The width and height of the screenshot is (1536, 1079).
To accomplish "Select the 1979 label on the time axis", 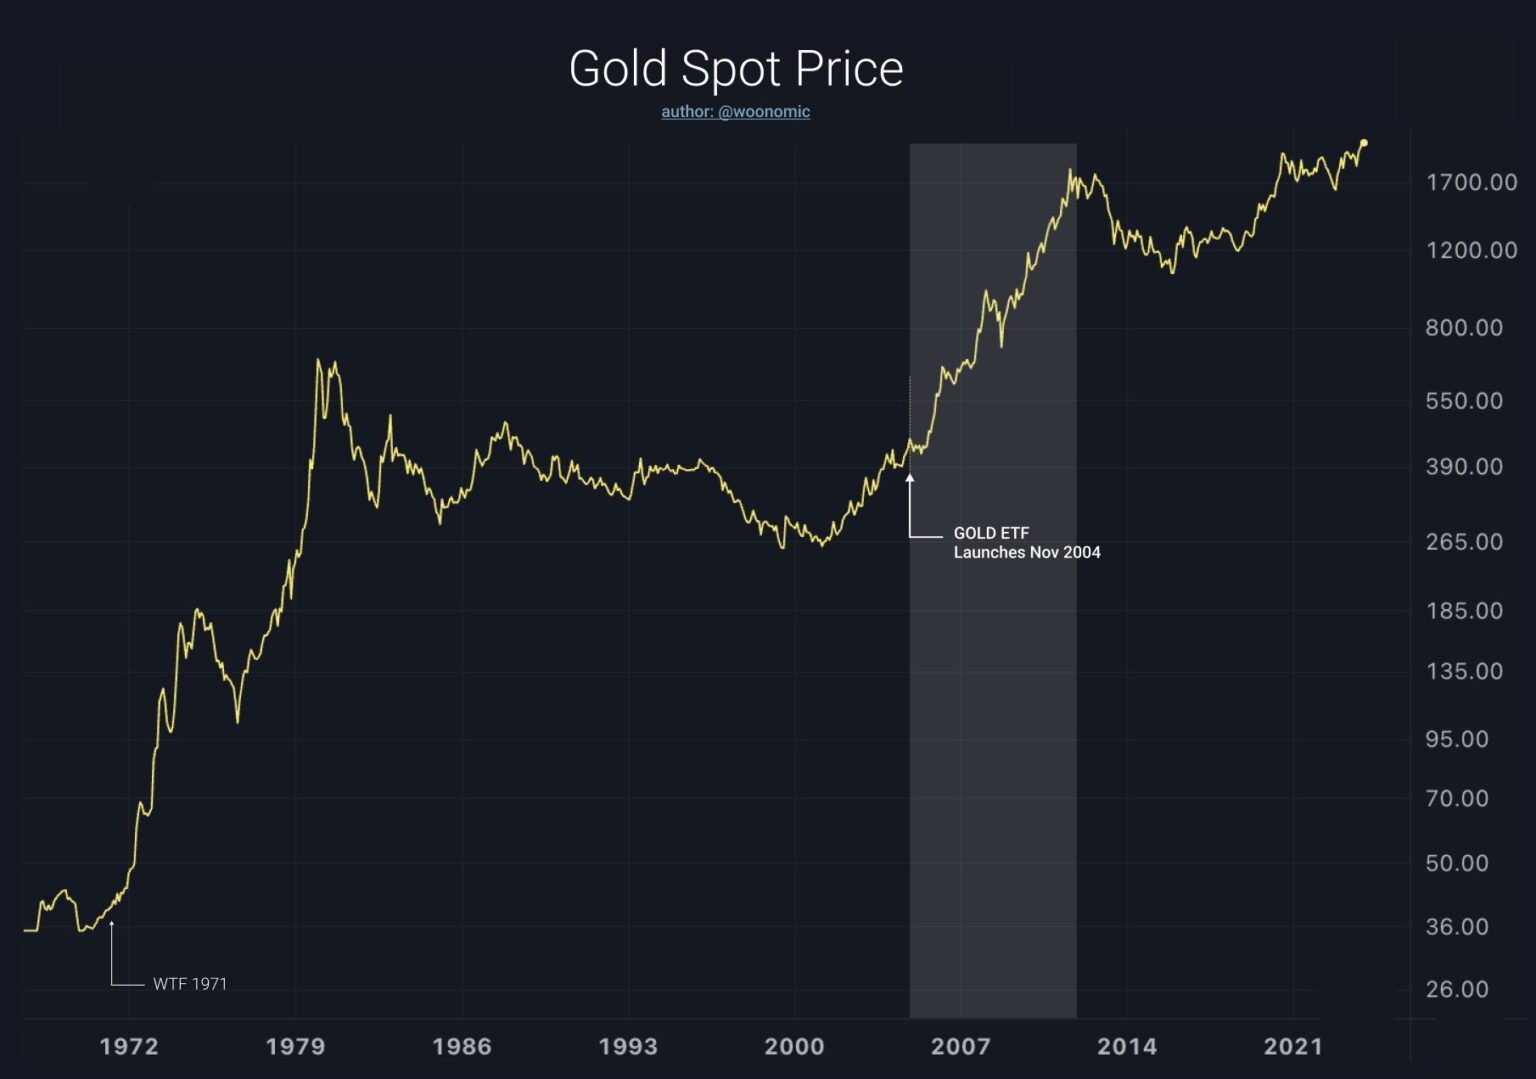I will [295, 1047].
